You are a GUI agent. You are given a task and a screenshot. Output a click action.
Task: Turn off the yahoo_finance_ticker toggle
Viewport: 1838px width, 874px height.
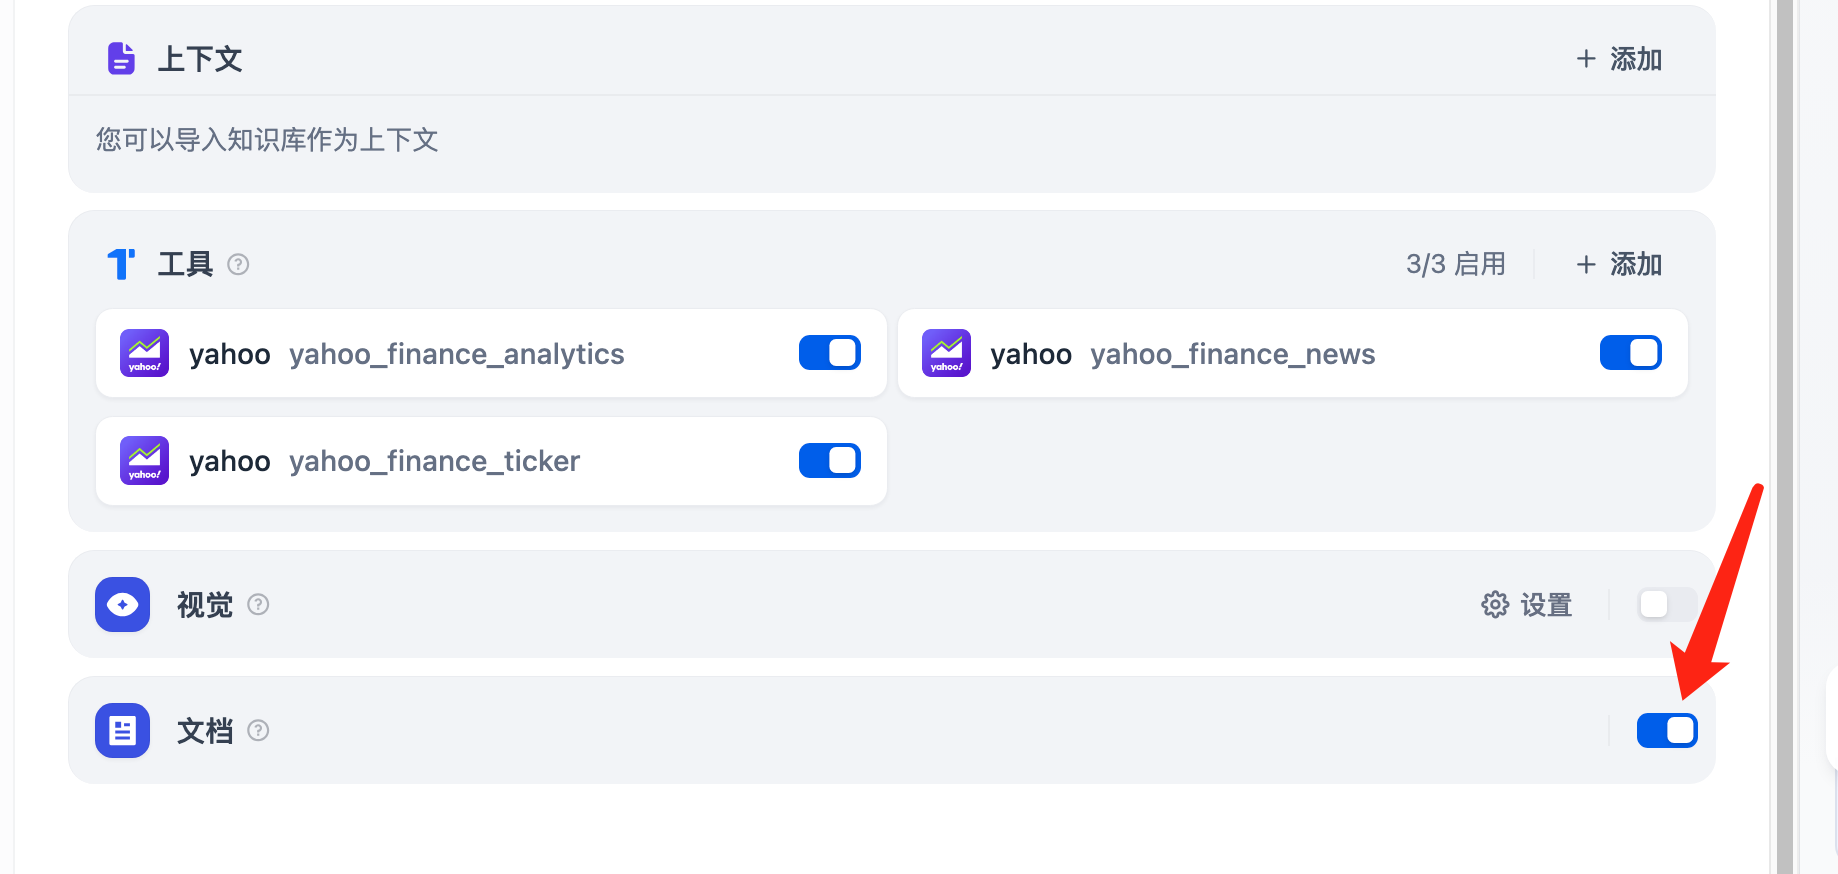(x=829, y=461)
